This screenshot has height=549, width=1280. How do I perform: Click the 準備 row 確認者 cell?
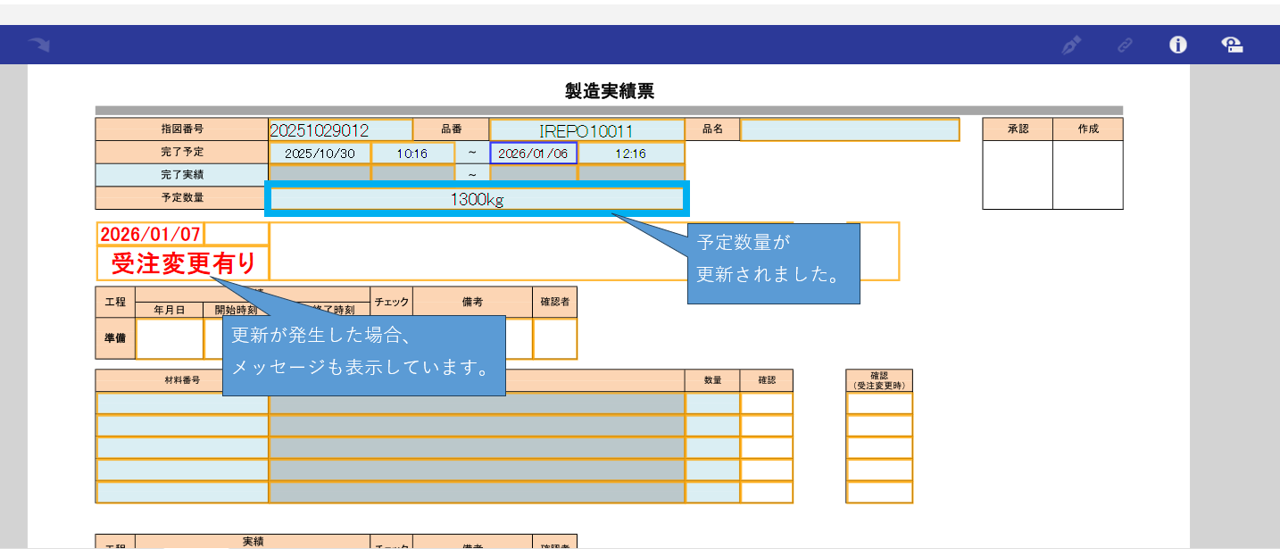[x=554, y=338]
